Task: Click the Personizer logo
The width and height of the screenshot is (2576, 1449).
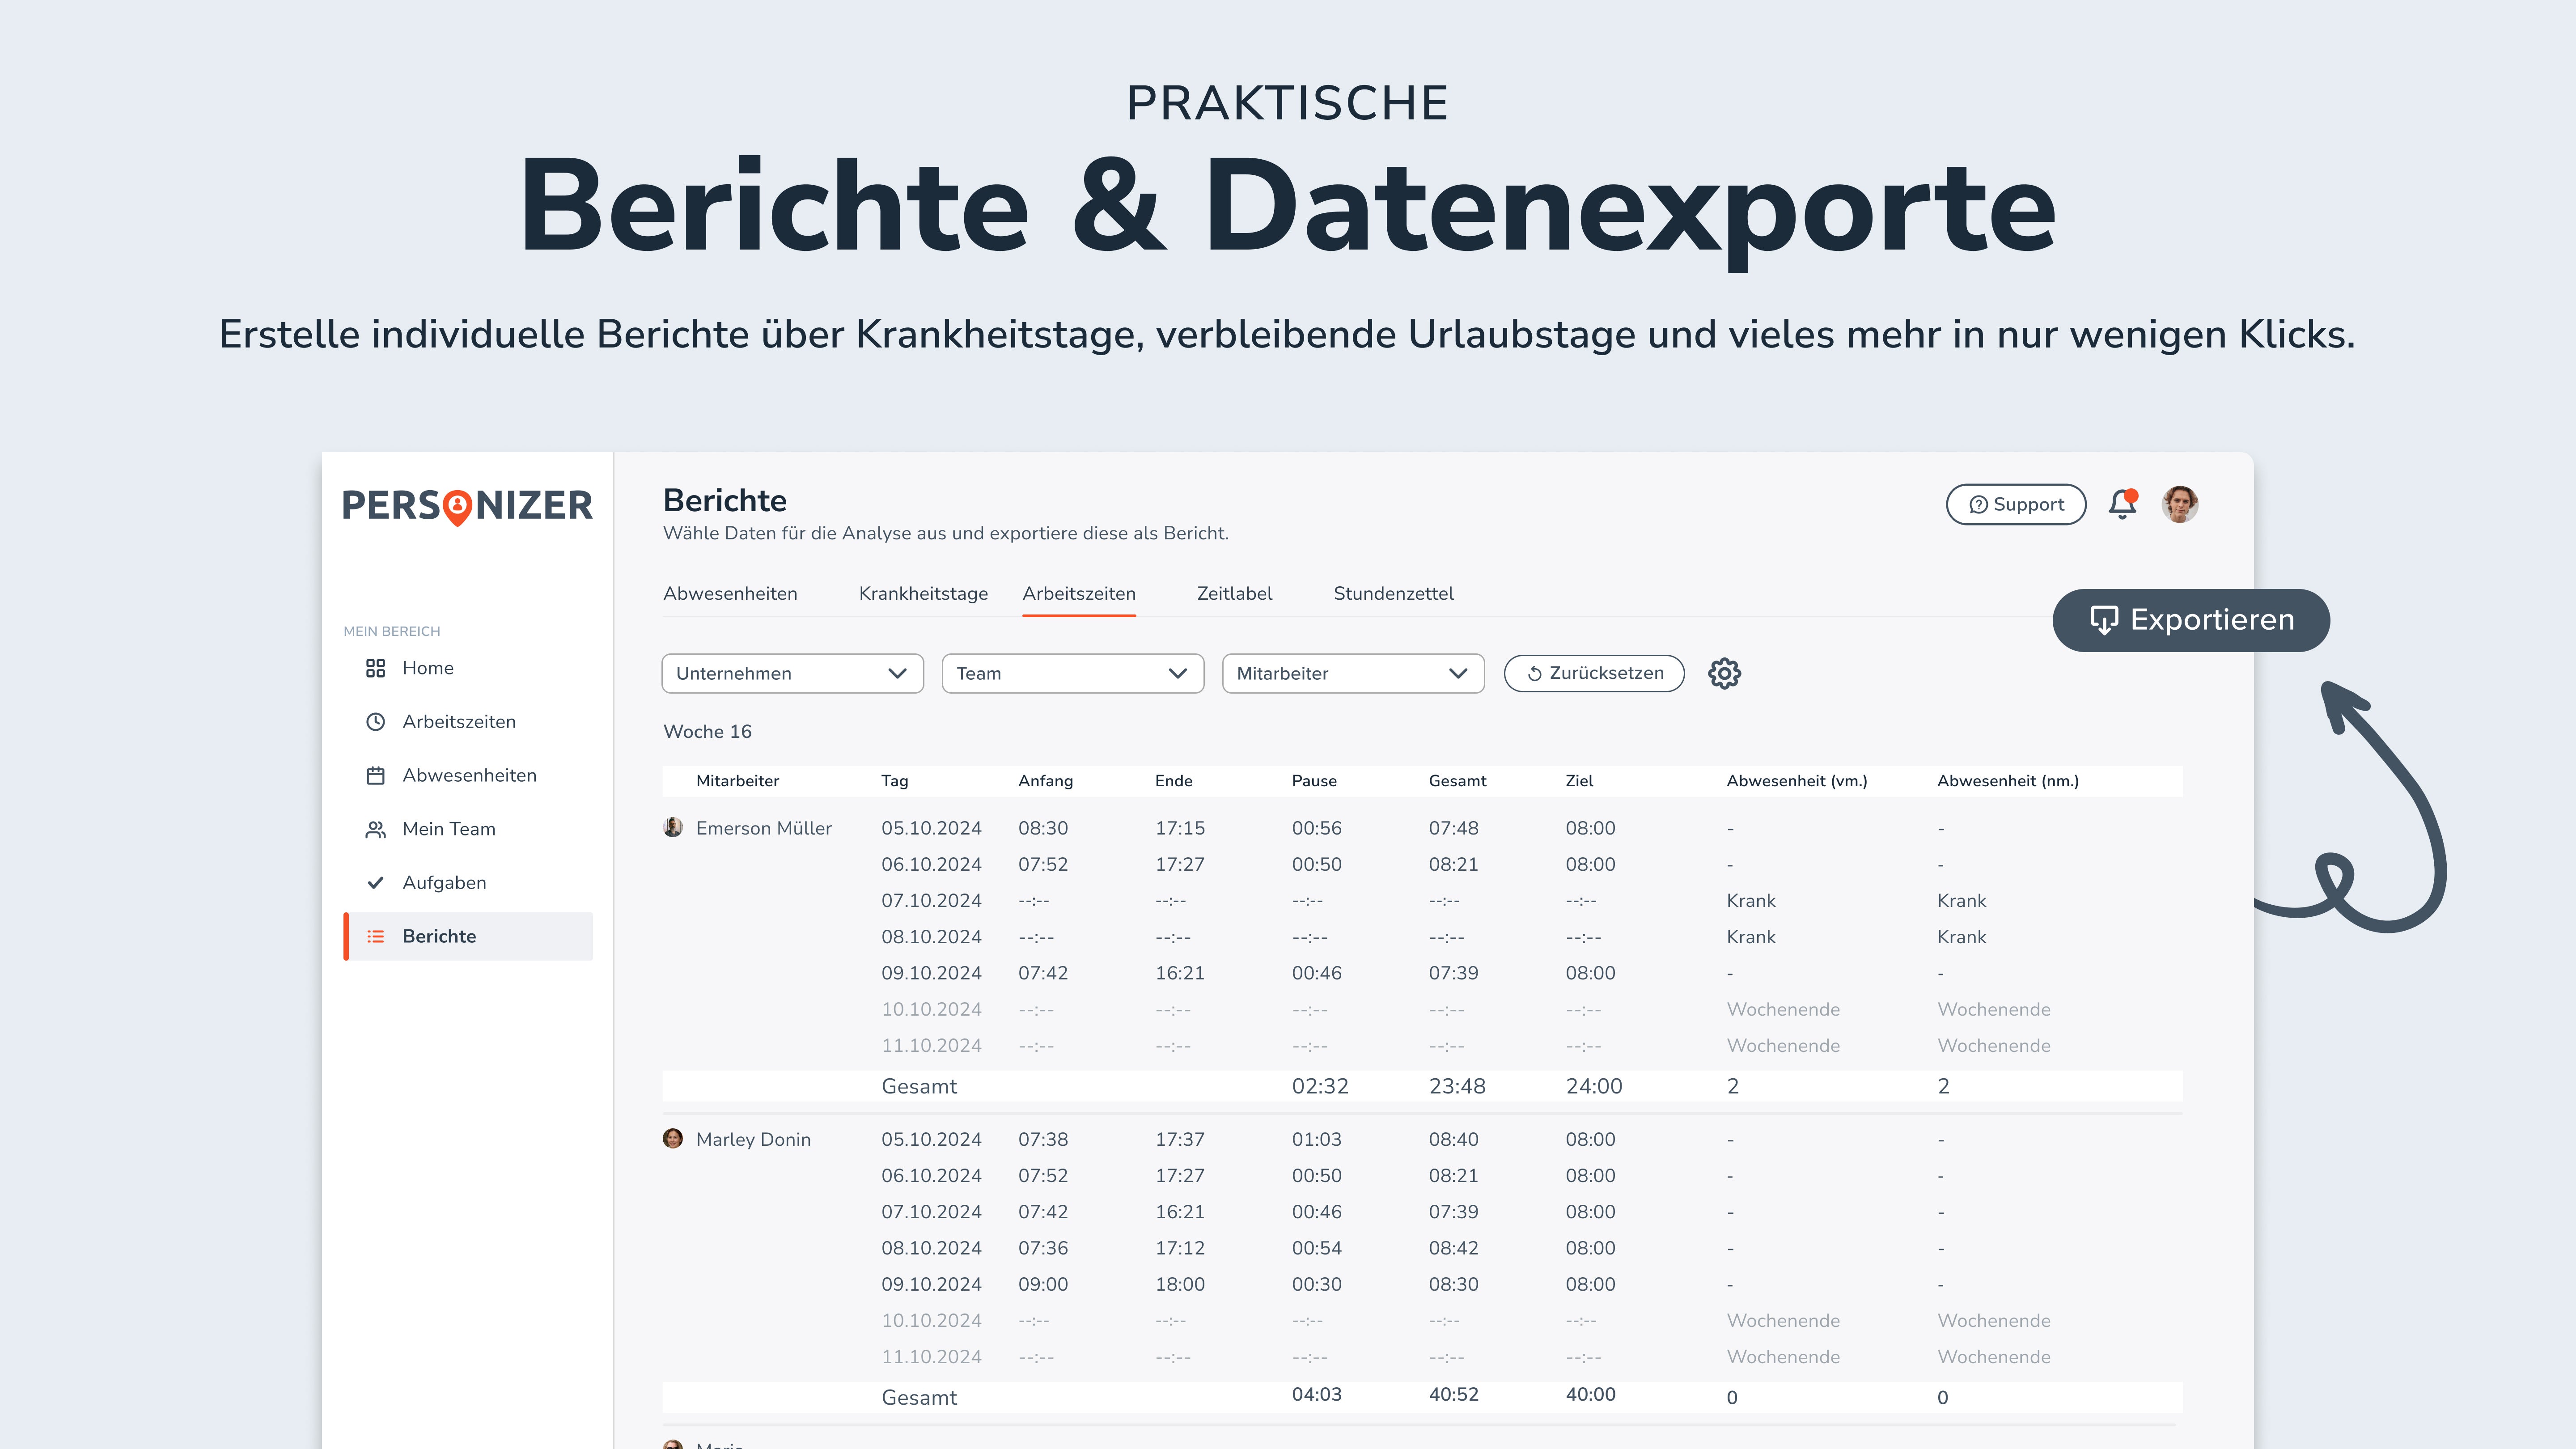Action: point(467,506)
